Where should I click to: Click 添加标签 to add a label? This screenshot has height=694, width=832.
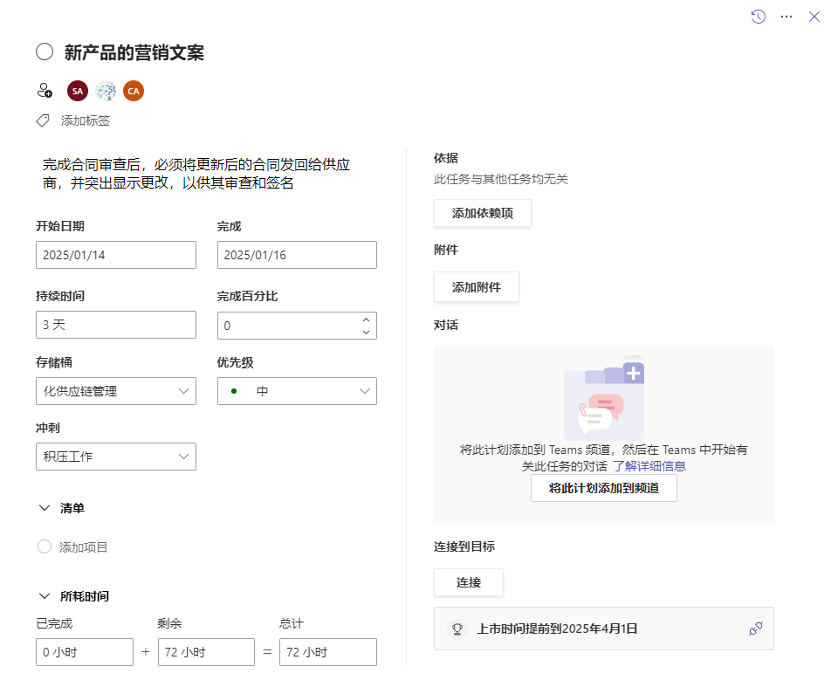[x=85, y=121]
